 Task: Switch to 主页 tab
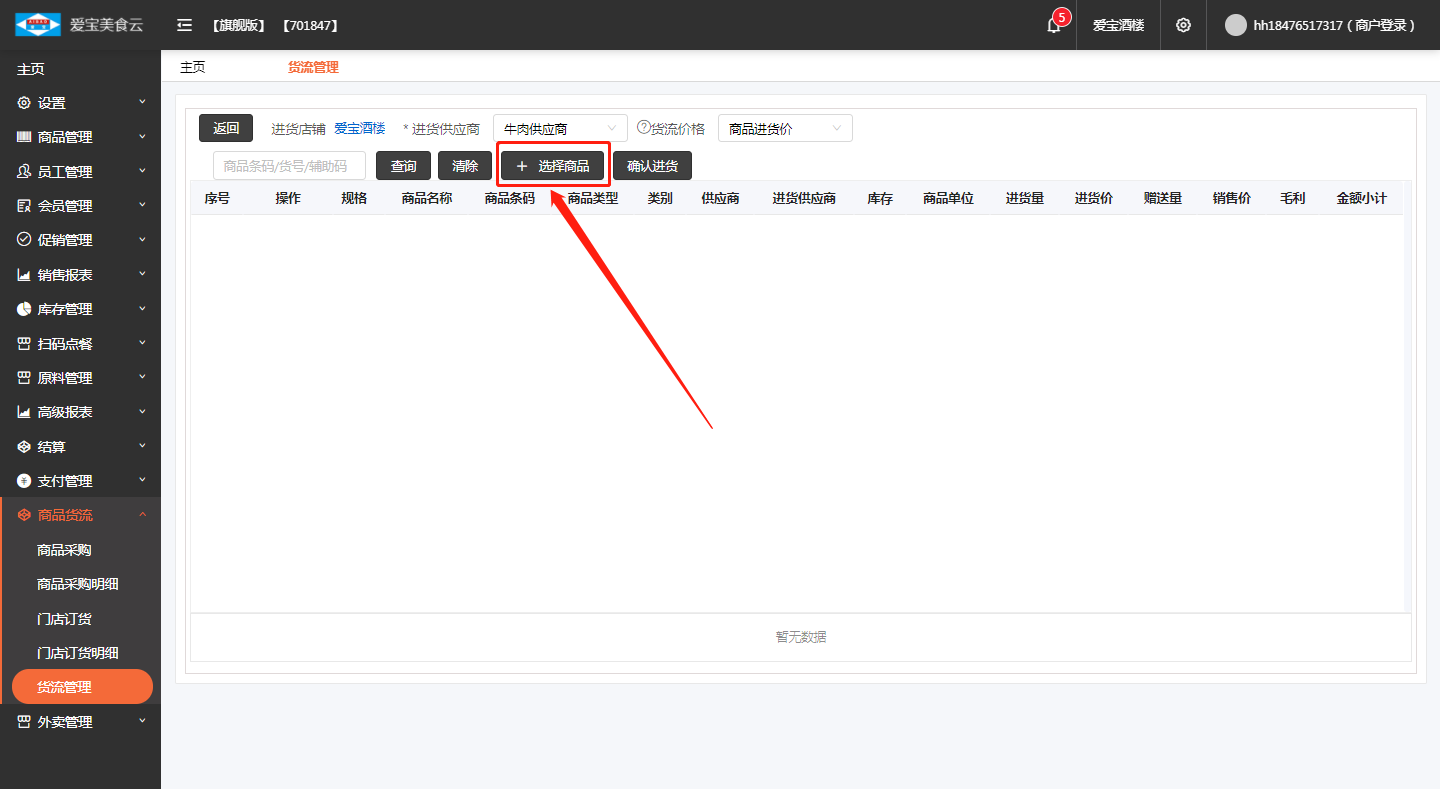click(x=193, y=67)
